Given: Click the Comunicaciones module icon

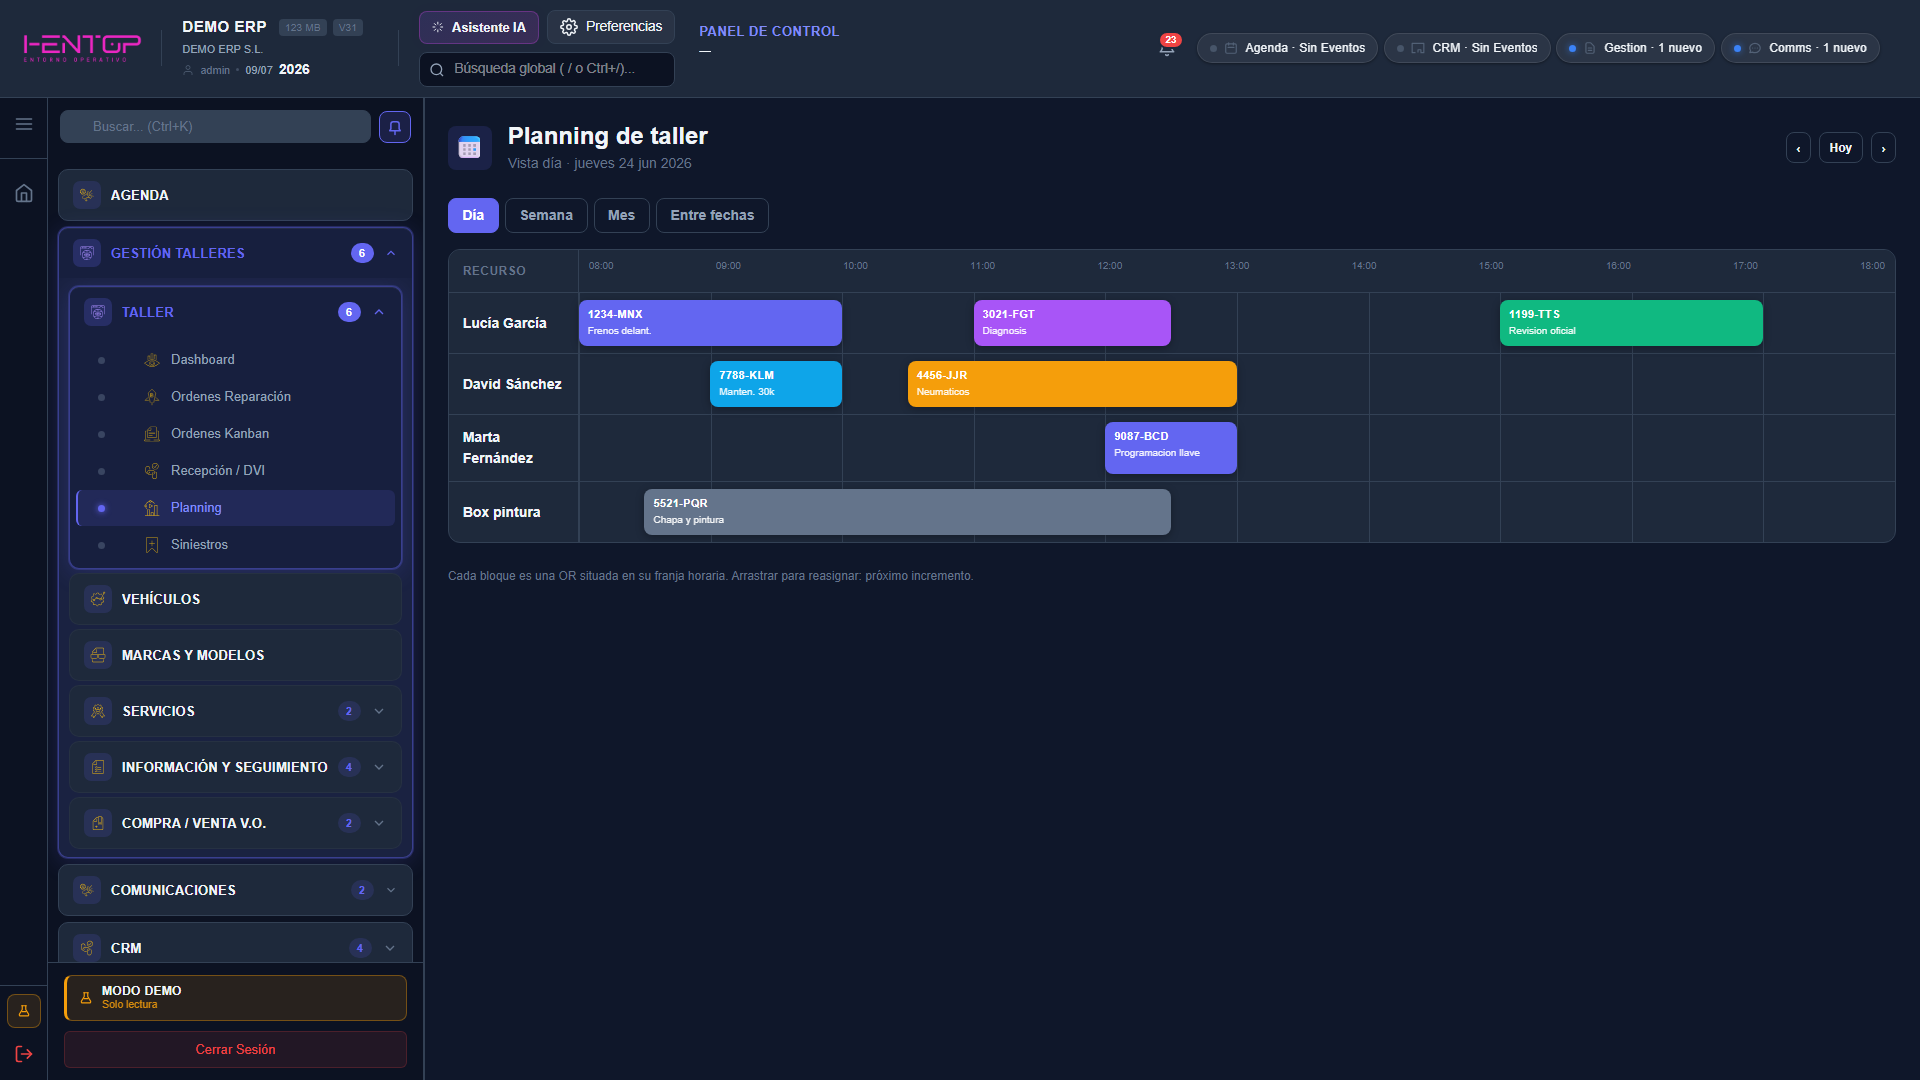Looking at the screenshot, I should coord(87,890).
